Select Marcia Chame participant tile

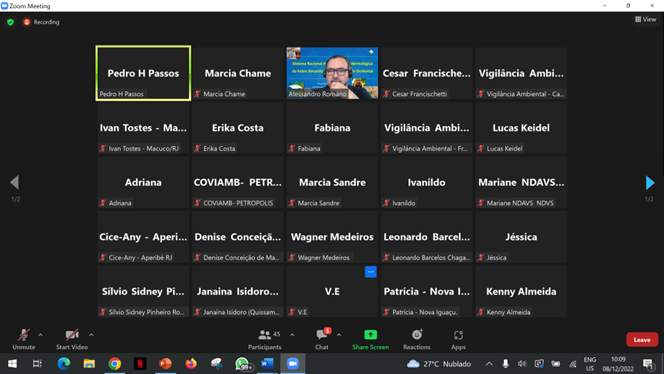pos(238,73)
